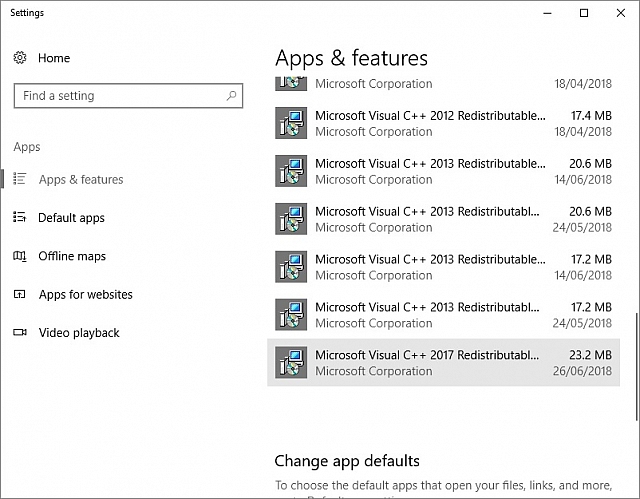
Task: Click icon of Visual C++ 2012 17.4 MB entry
Action: click(291, 123)
